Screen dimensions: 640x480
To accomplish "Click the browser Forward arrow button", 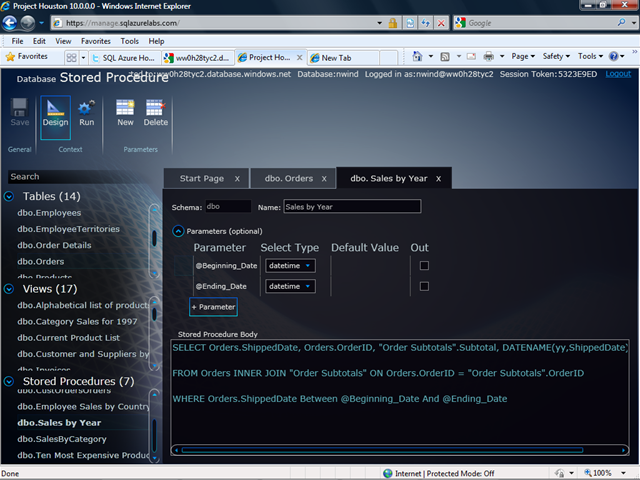I will (28, 23).
